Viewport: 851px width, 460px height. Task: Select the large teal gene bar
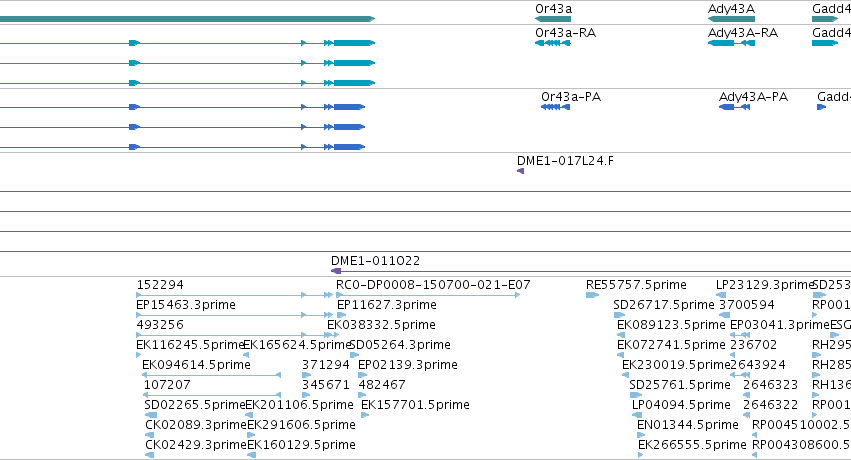(187, 19)
